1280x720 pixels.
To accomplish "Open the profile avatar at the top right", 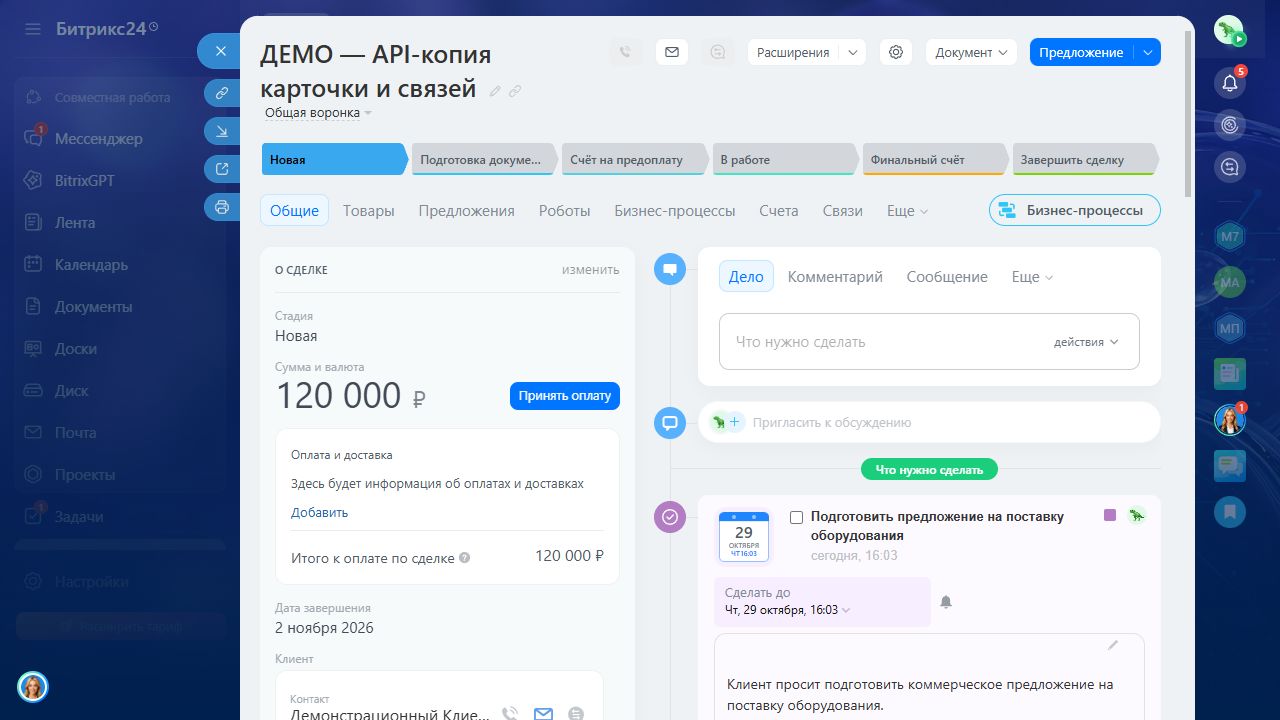I will tap(1230, 30).
